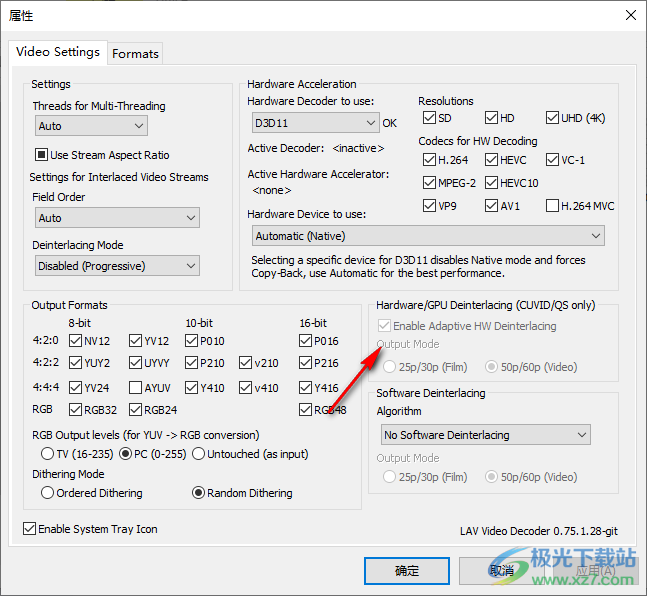Toggle RGB24 output format checkbox
The height and width of the screenshot is (596, 647).
(x=135, y=410)
